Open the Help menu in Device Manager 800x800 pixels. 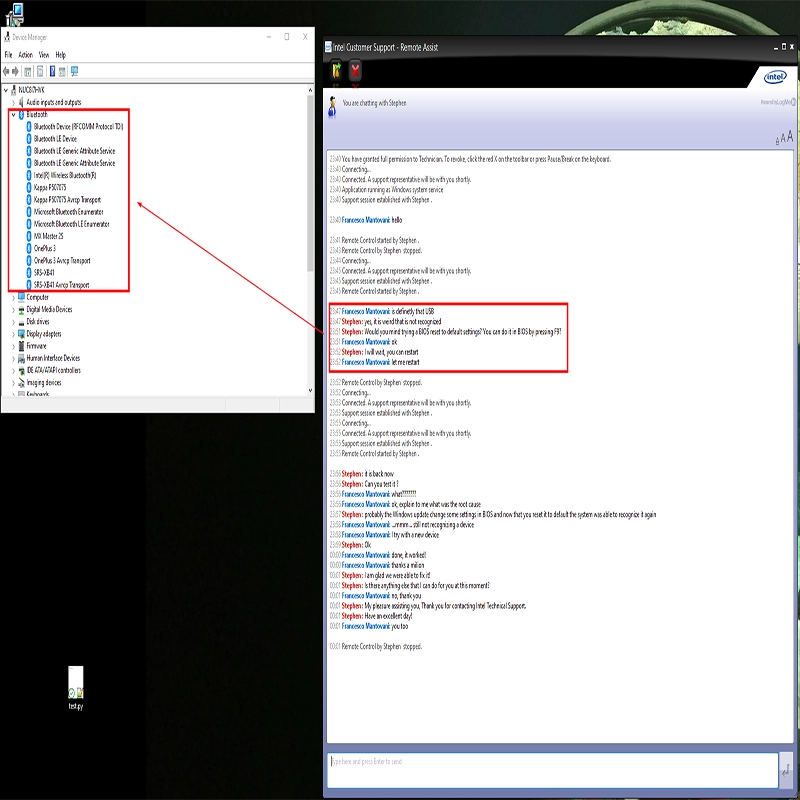(x=61, y=55)
